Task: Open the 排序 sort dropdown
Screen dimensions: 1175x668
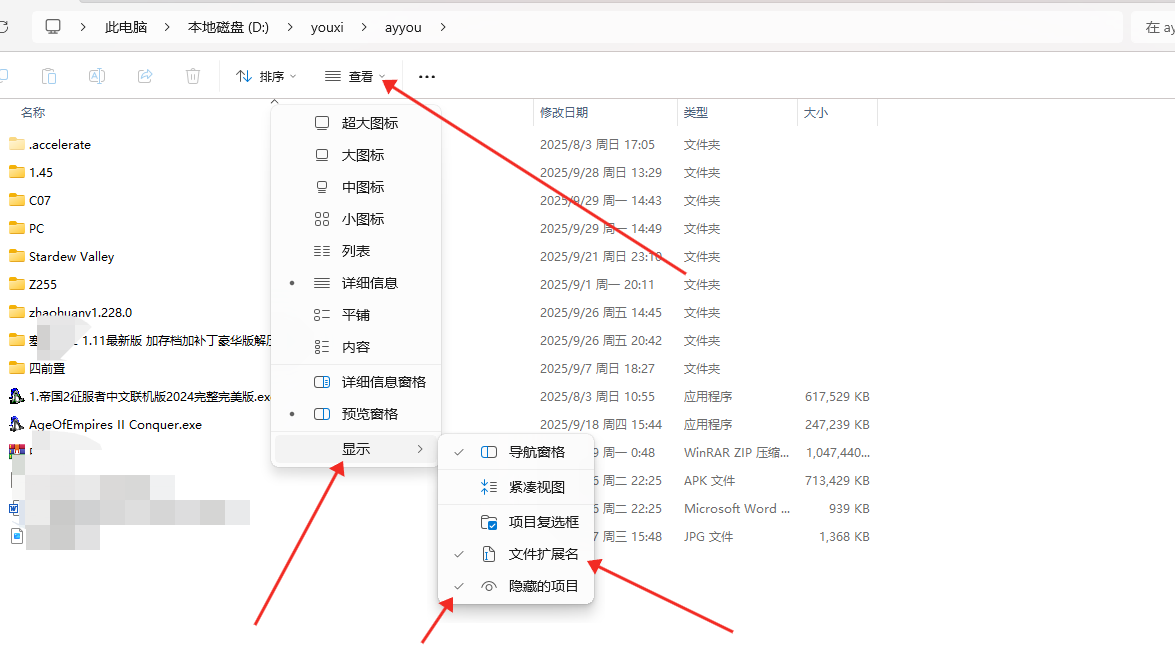Action: 266,76
